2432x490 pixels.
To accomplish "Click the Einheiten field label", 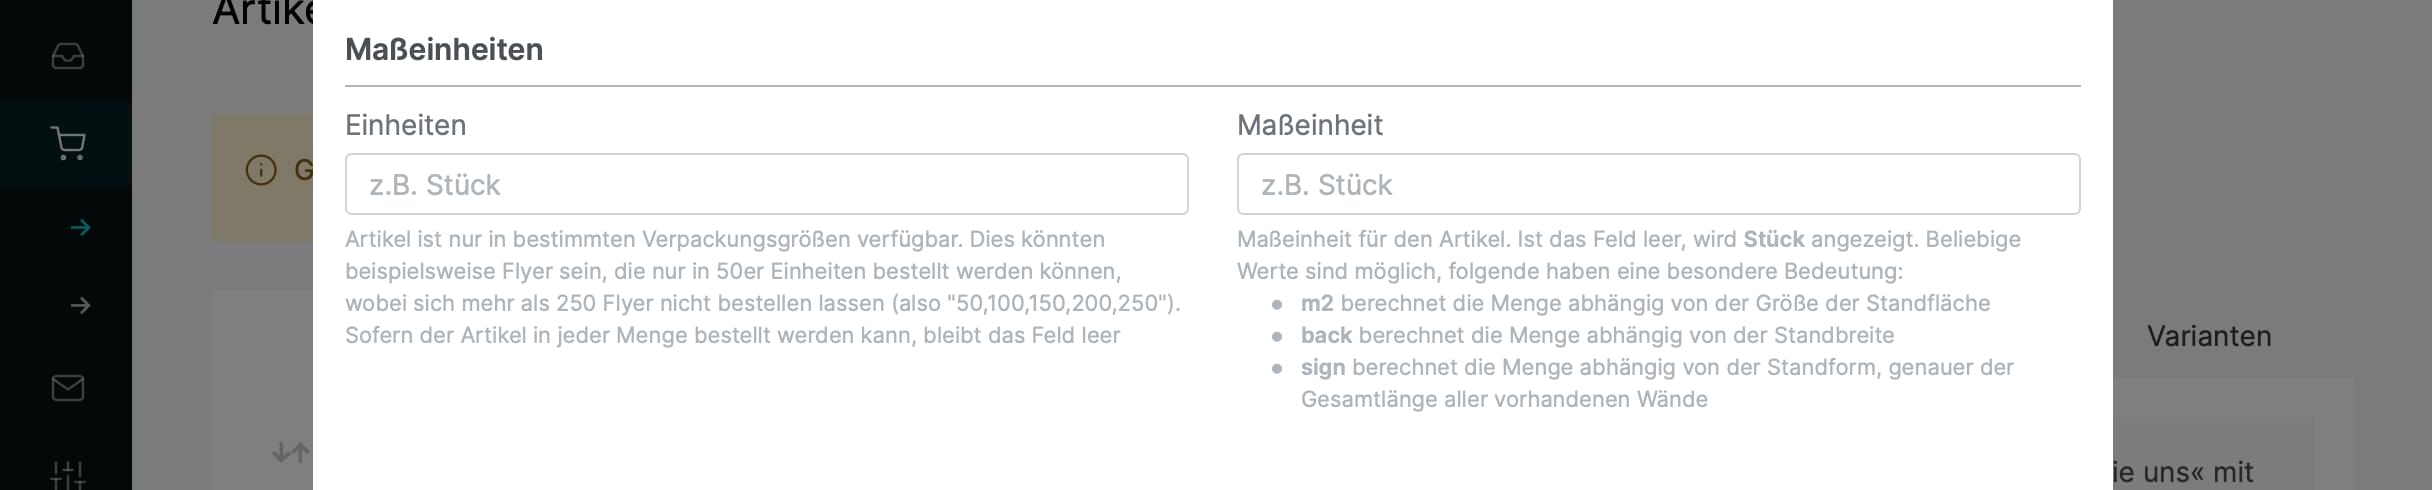I will click(x=405, y=125).
